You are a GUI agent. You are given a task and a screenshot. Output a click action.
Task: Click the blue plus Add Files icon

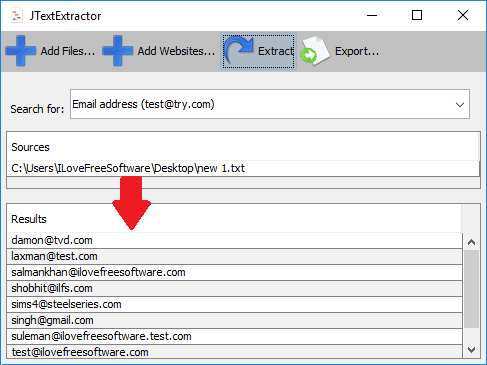pos(21,51)
